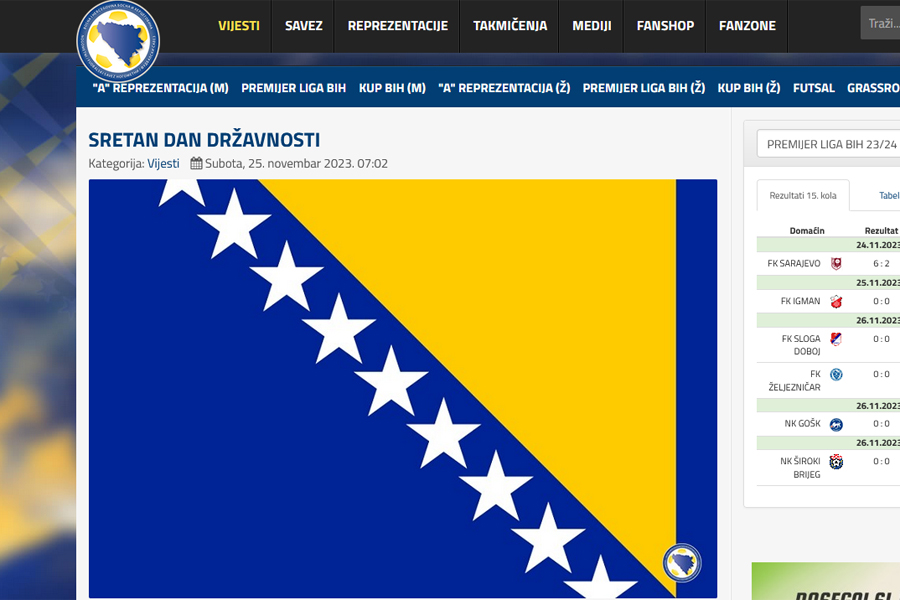Click the FK Sloga Doboj club crest
The width and height of the screenshot is (900, 600).
pos(836,339)
